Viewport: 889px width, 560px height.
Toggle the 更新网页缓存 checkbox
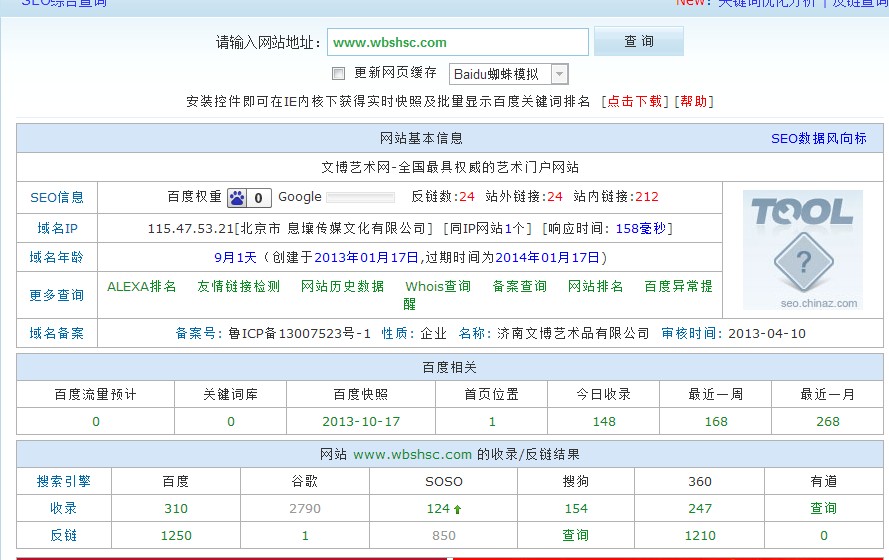[338, 74]
